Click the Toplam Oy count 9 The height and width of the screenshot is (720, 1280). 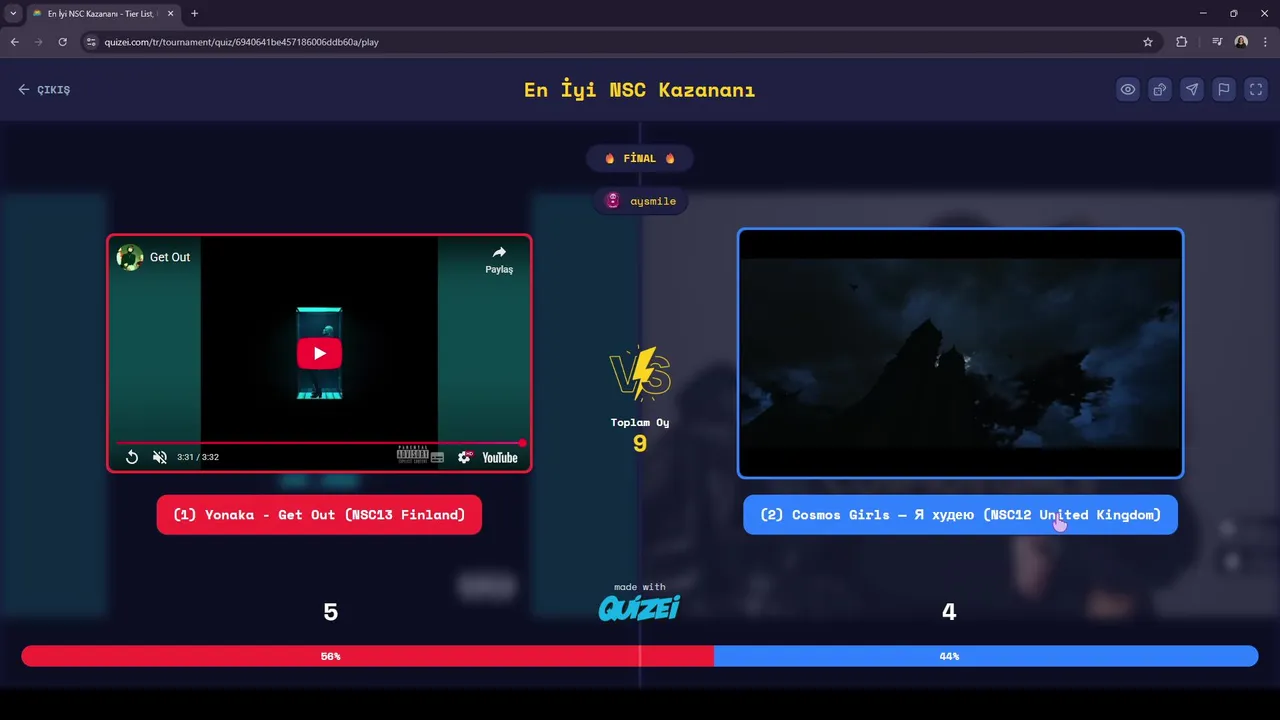click(x=640, y=443)
